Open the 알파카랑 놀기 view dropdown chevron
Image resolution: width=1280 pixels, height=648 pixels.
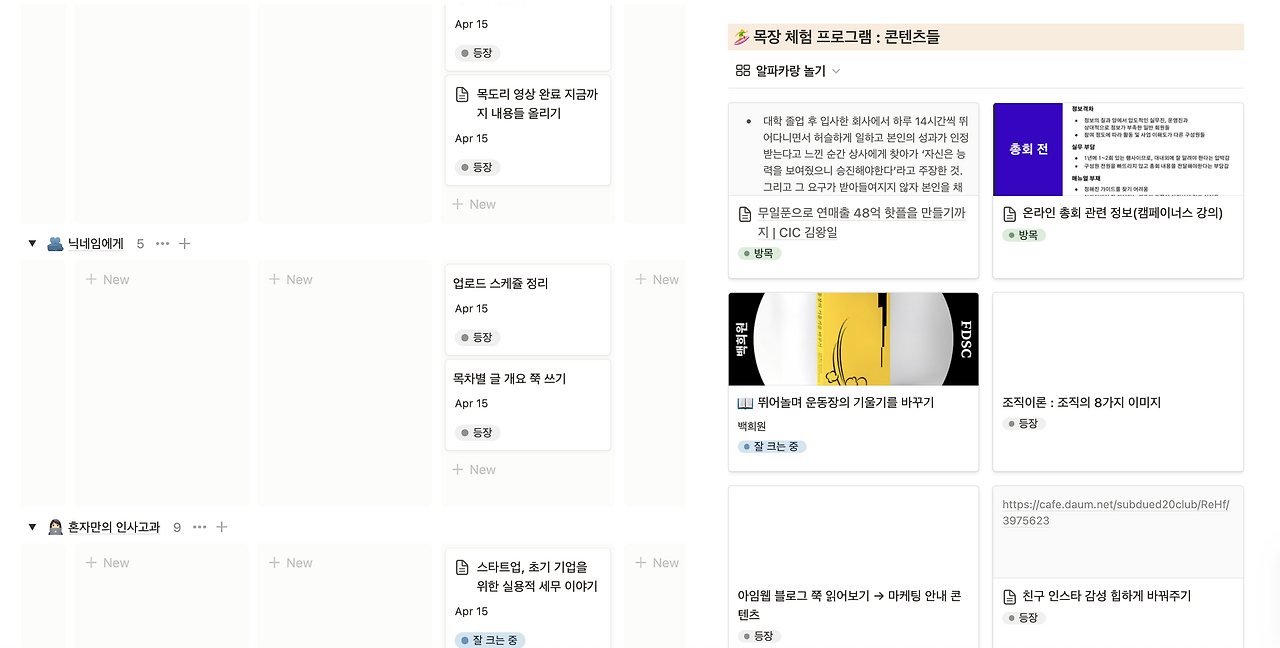[836, 71]
